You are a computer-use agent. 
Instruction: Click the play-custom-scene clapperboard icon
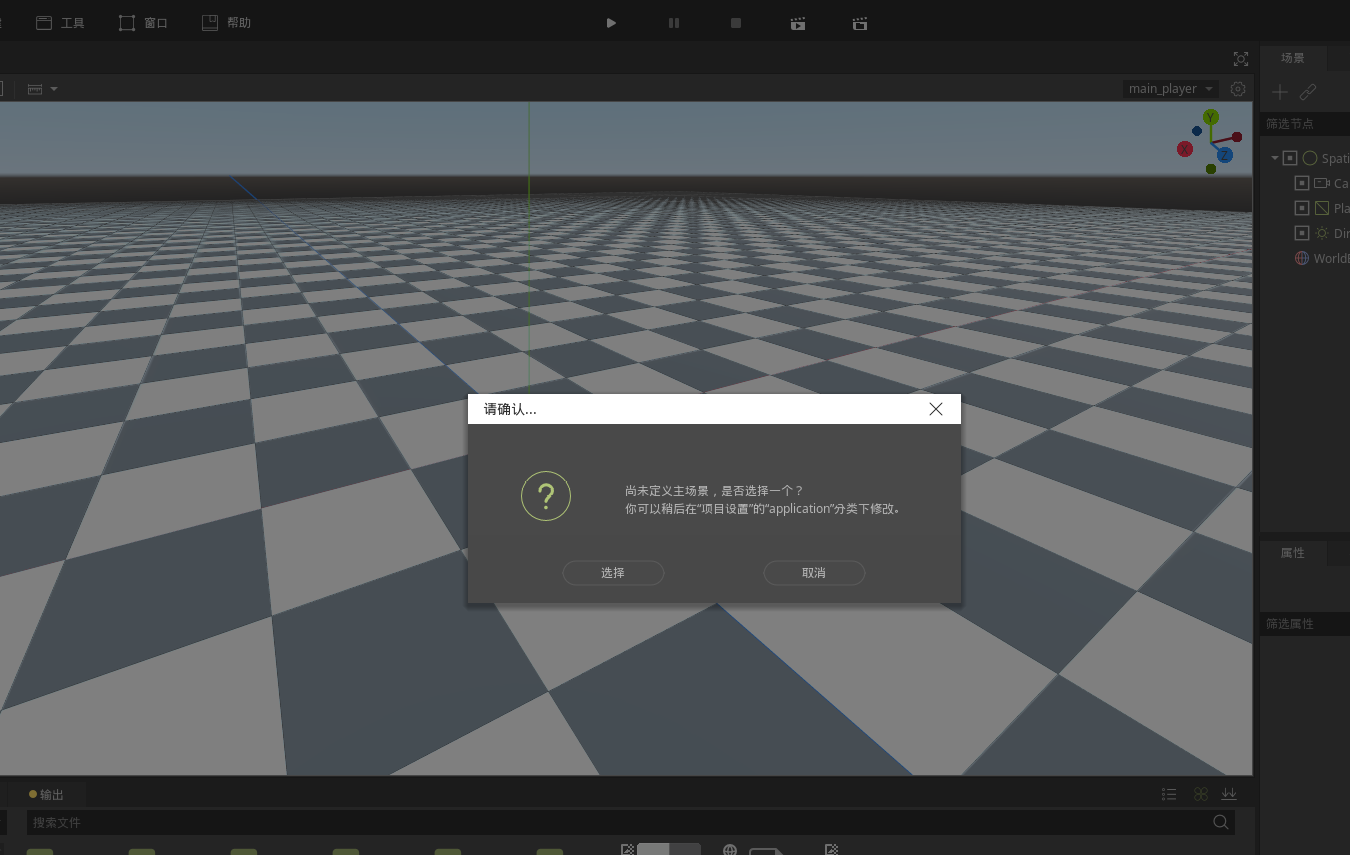860,23
